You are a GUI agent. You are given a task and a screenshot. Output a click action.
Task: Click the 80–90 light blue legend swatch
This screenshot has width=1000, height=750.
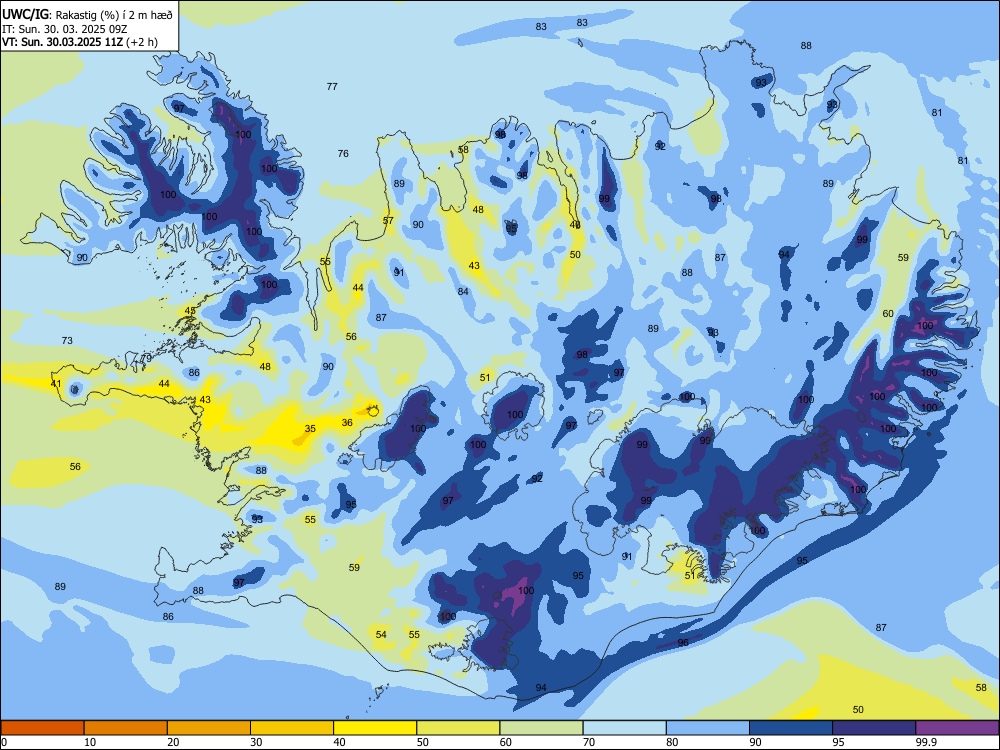tap(708, 728)
